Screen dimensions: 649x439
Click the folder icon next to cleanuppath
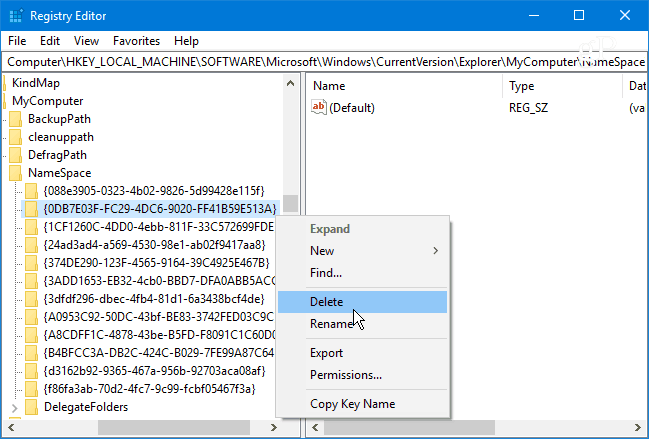coord(15,137)
